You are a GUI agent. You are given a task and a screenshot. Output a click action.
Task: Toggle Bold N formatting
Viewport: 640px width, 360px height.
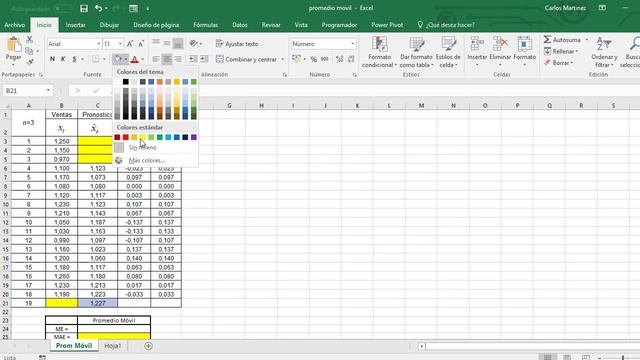coord(52,60)
